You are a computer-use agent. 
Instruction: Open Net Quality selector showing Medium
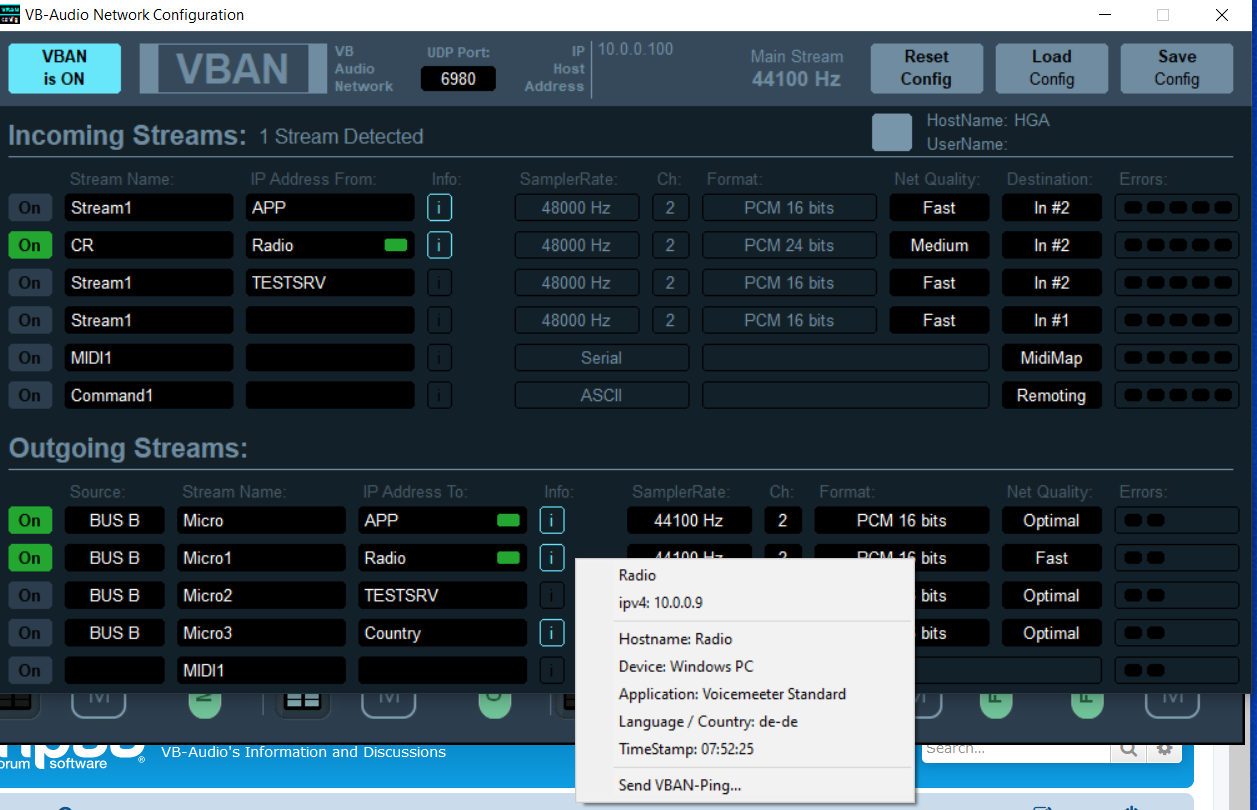(939, 245)
